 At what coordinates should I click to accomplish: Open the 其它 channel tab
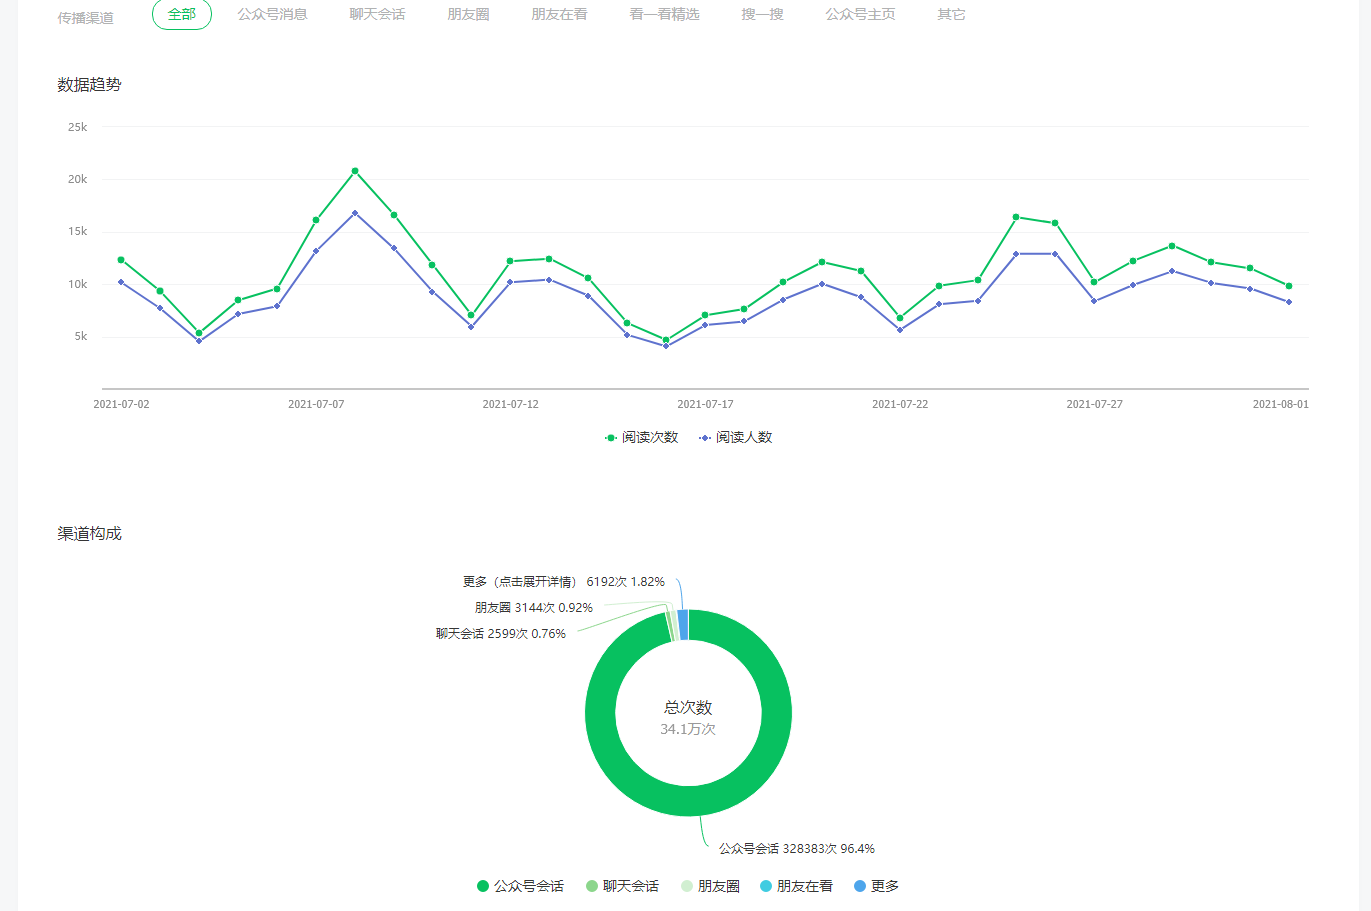point(951,15)
